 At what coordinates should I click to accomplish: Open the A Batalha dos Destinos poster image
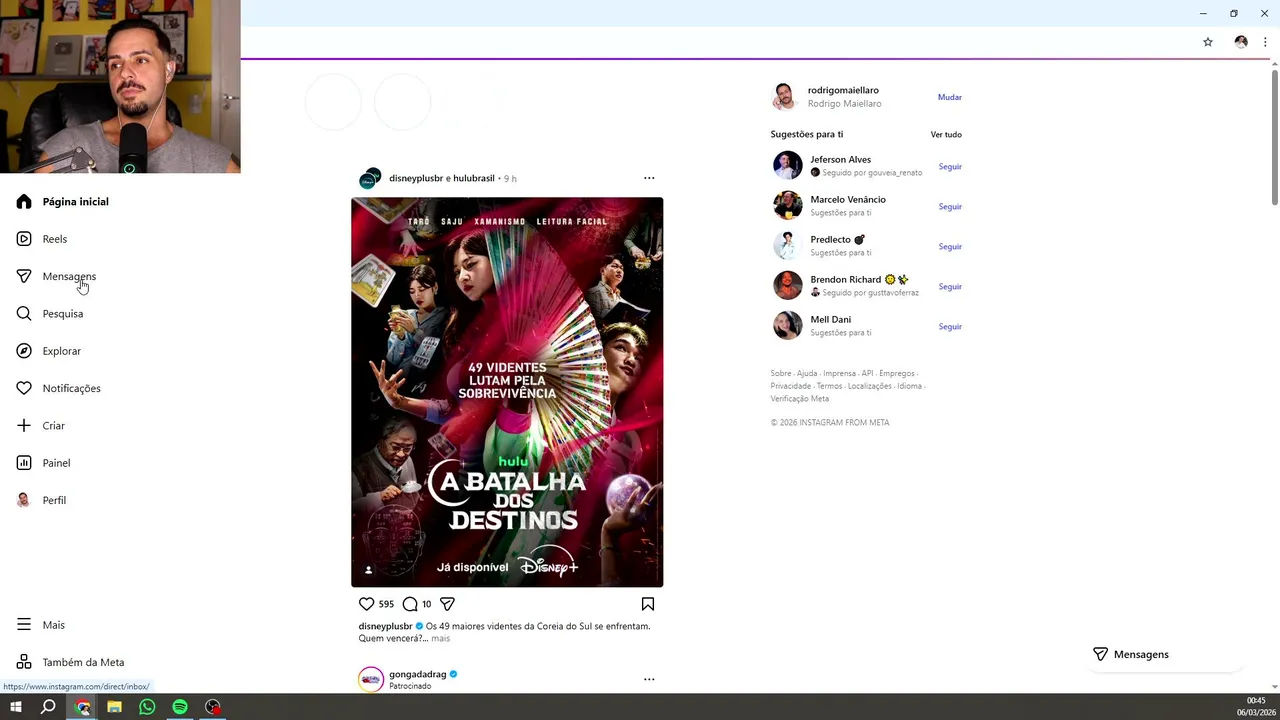pos(507,392)
